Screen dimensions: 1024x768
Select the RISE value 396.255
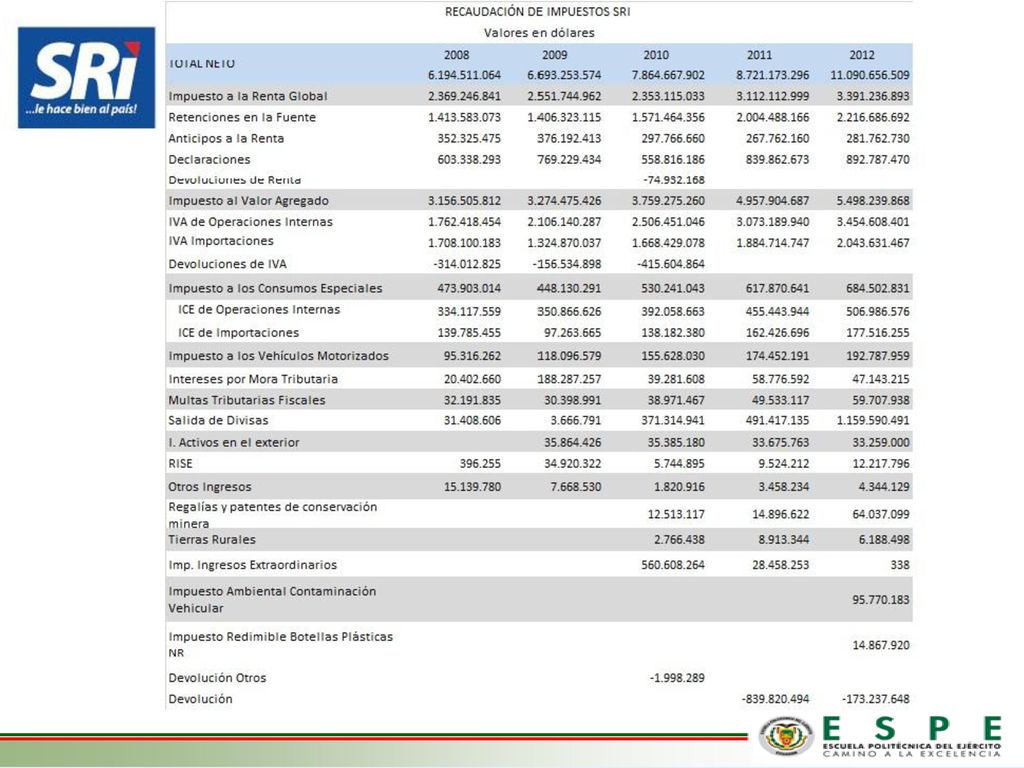pos(480,464)
